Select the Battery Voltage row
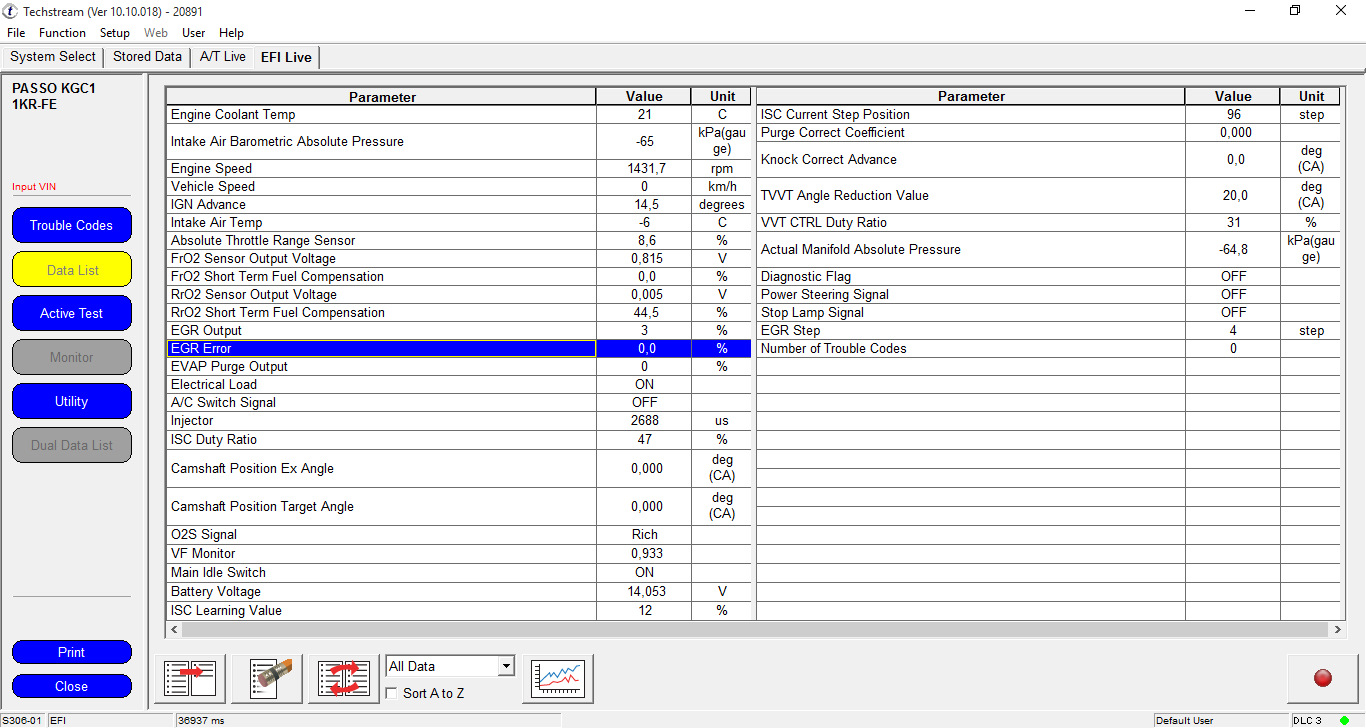Image resolution: width=1366 pixels, height=728 pixels. pos(458,592)
